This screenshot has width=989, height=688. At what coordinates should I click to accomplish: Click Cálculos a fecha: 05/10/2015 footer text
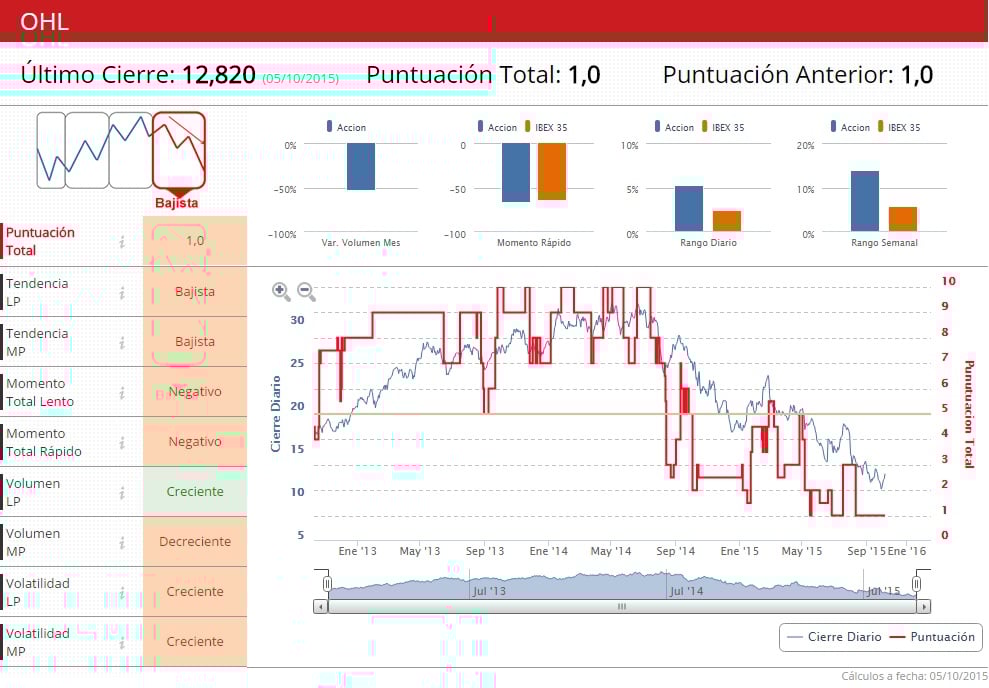point(915,676)
